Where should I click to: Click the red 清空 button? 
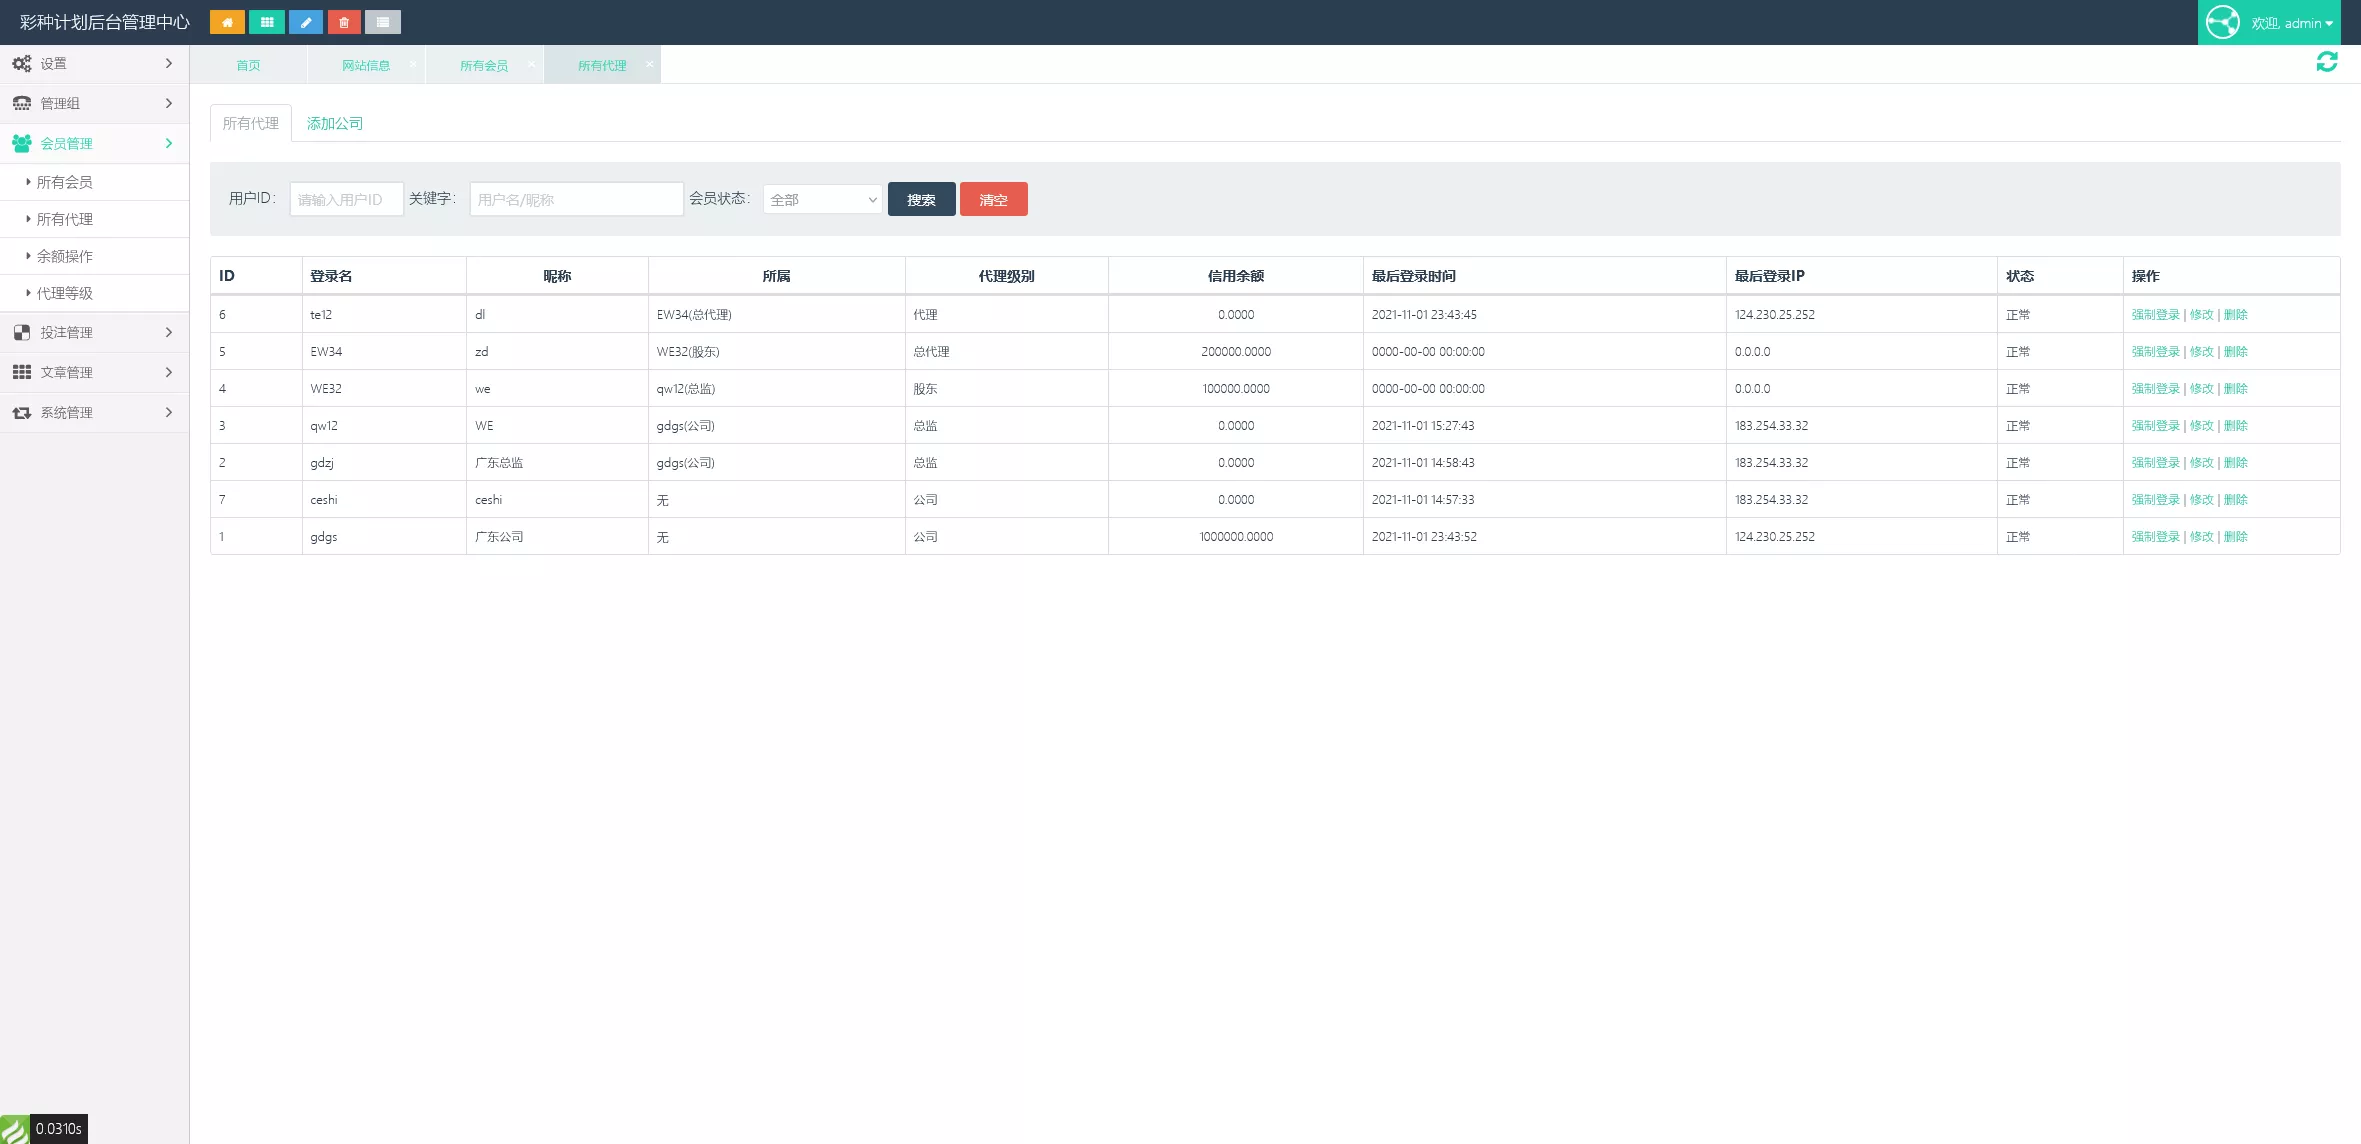(x=993, y=200)
